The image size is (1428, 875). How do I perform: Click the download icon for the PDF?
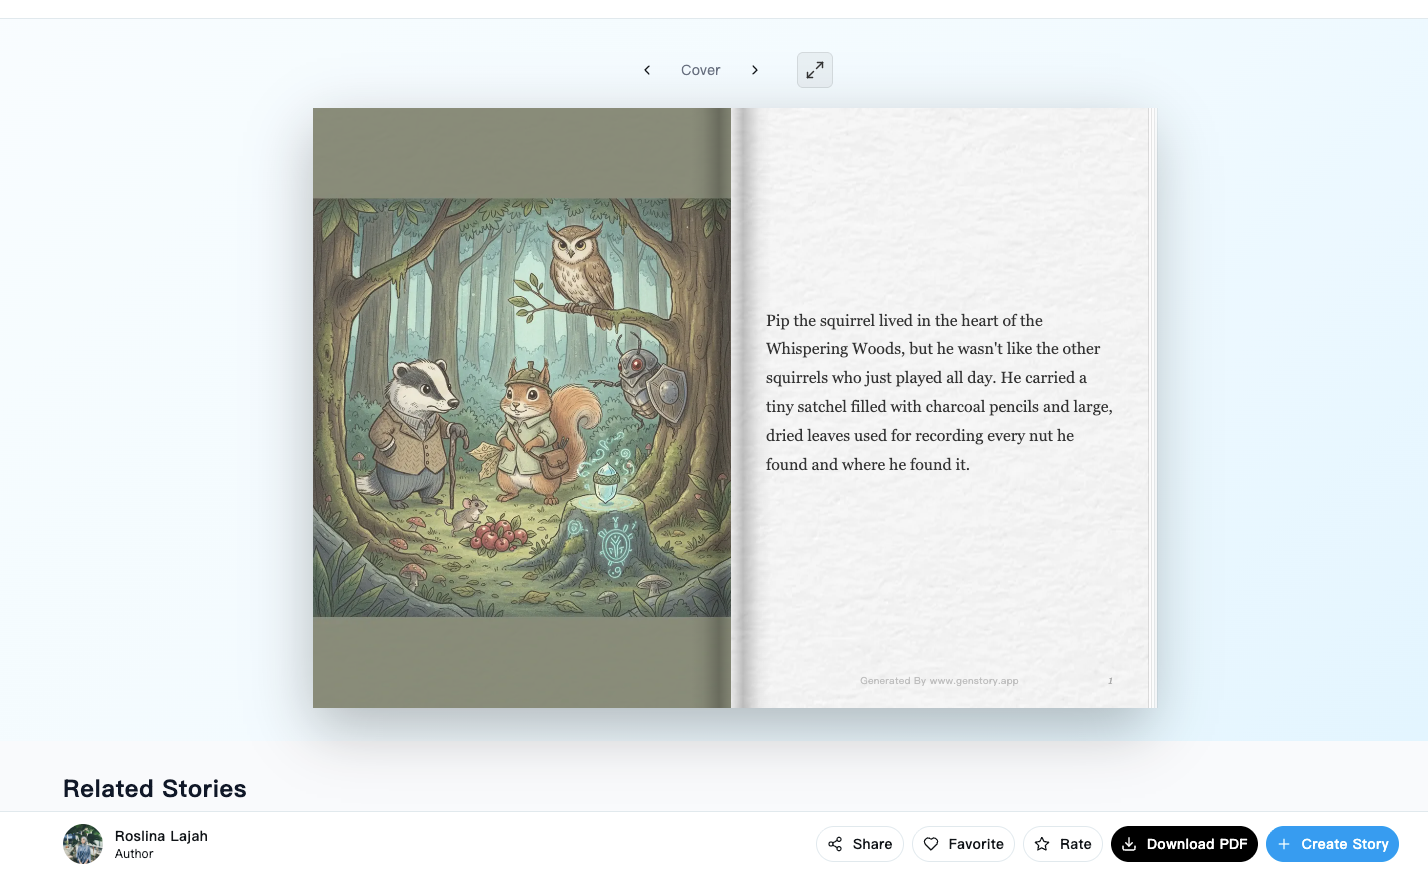pyautogui.click(x=1129, y=844)
